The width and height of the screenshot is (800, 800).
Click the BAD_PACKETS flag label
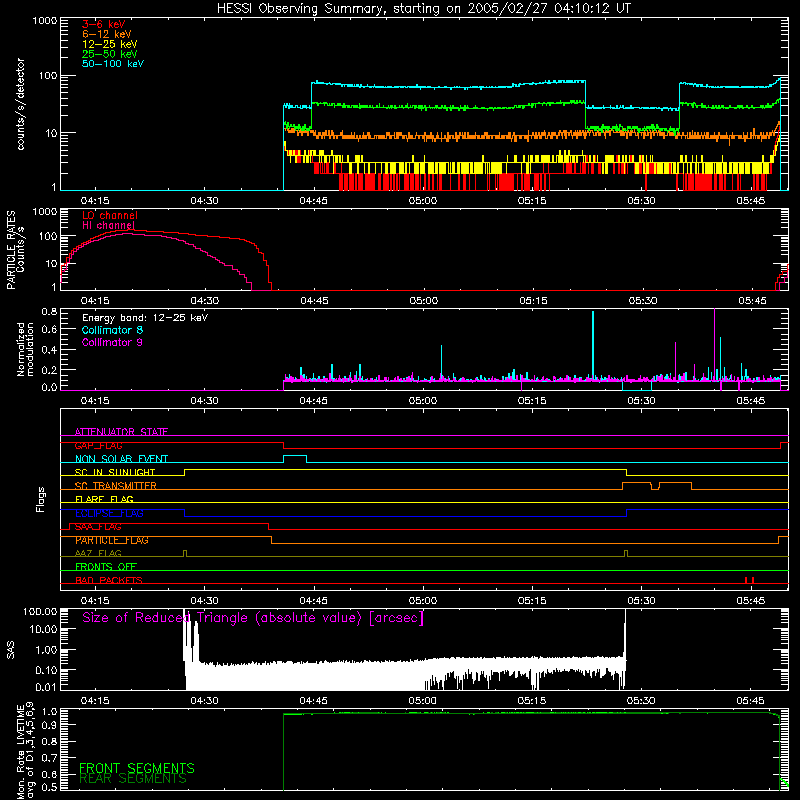tap(109, 580)
